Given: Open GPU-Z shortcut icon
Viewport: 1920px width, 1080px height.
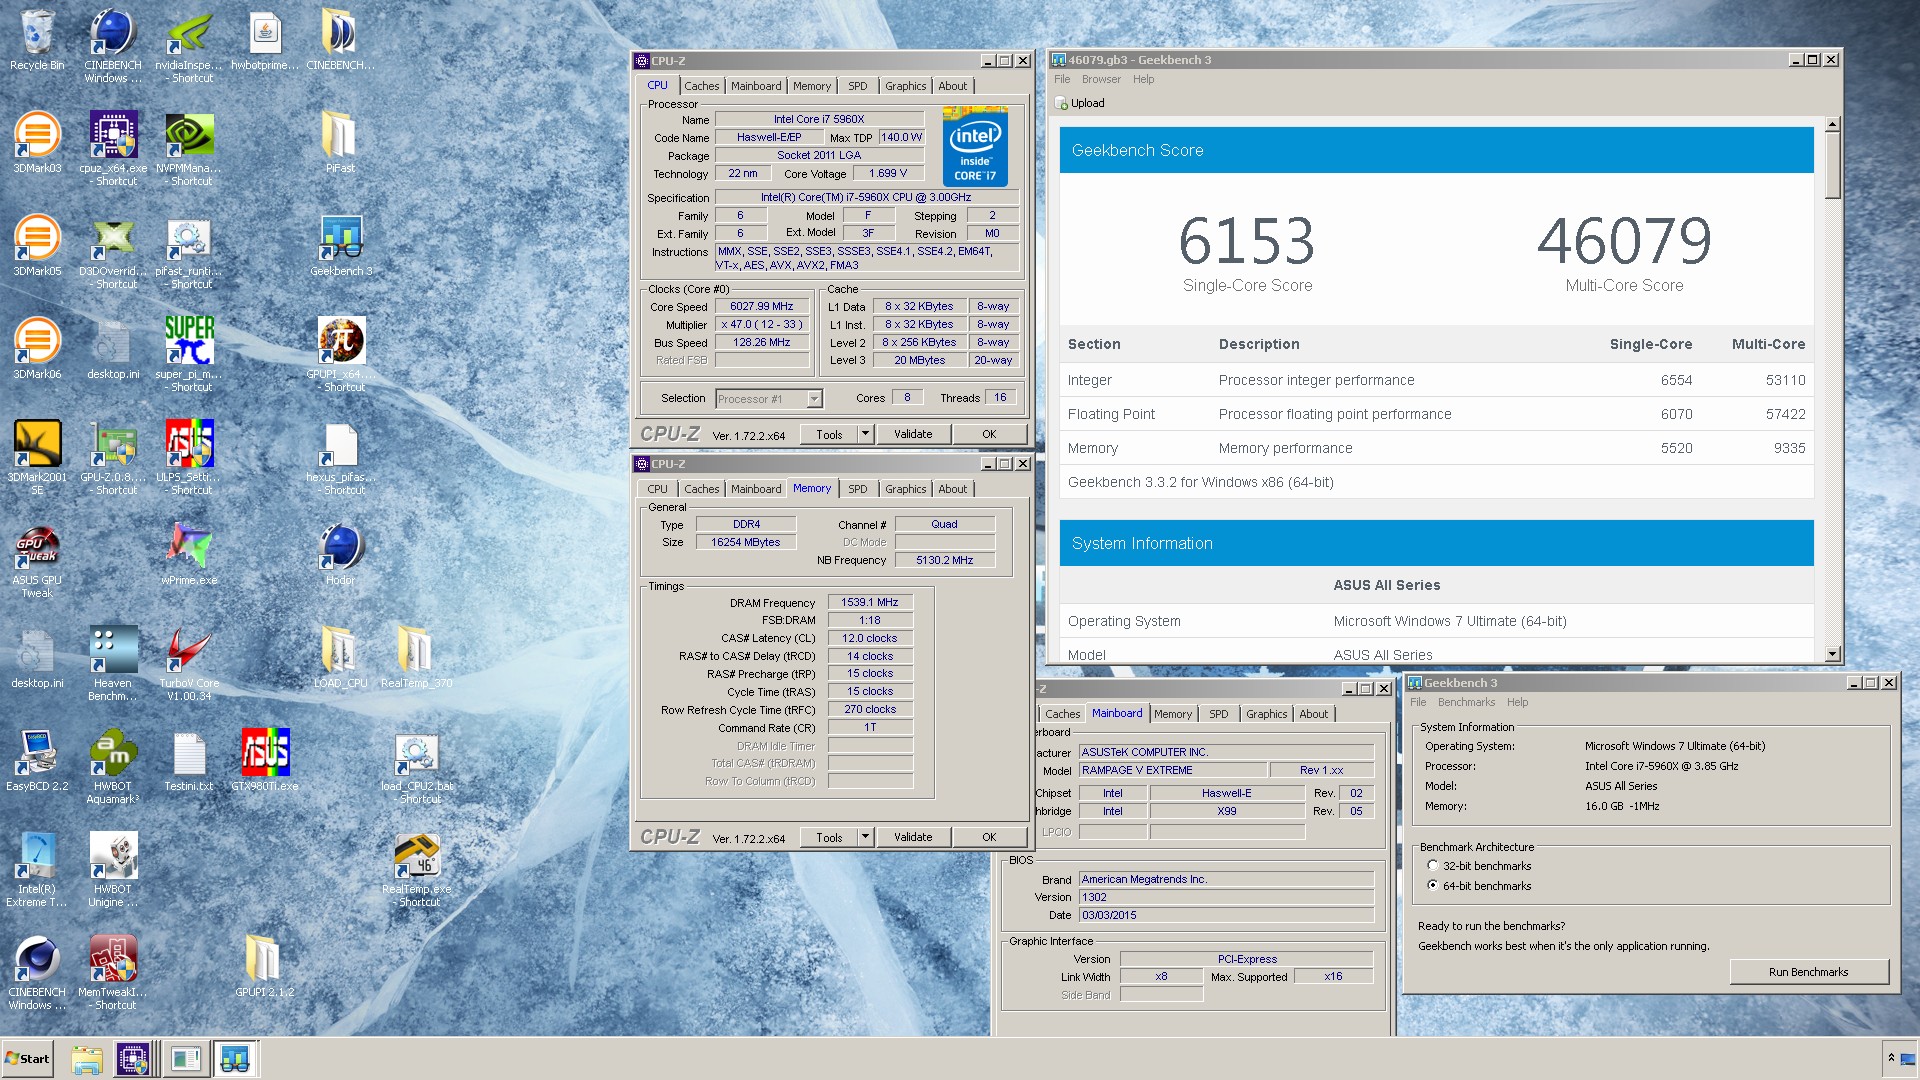Looking at the screenshot, I should pos(112,457).
